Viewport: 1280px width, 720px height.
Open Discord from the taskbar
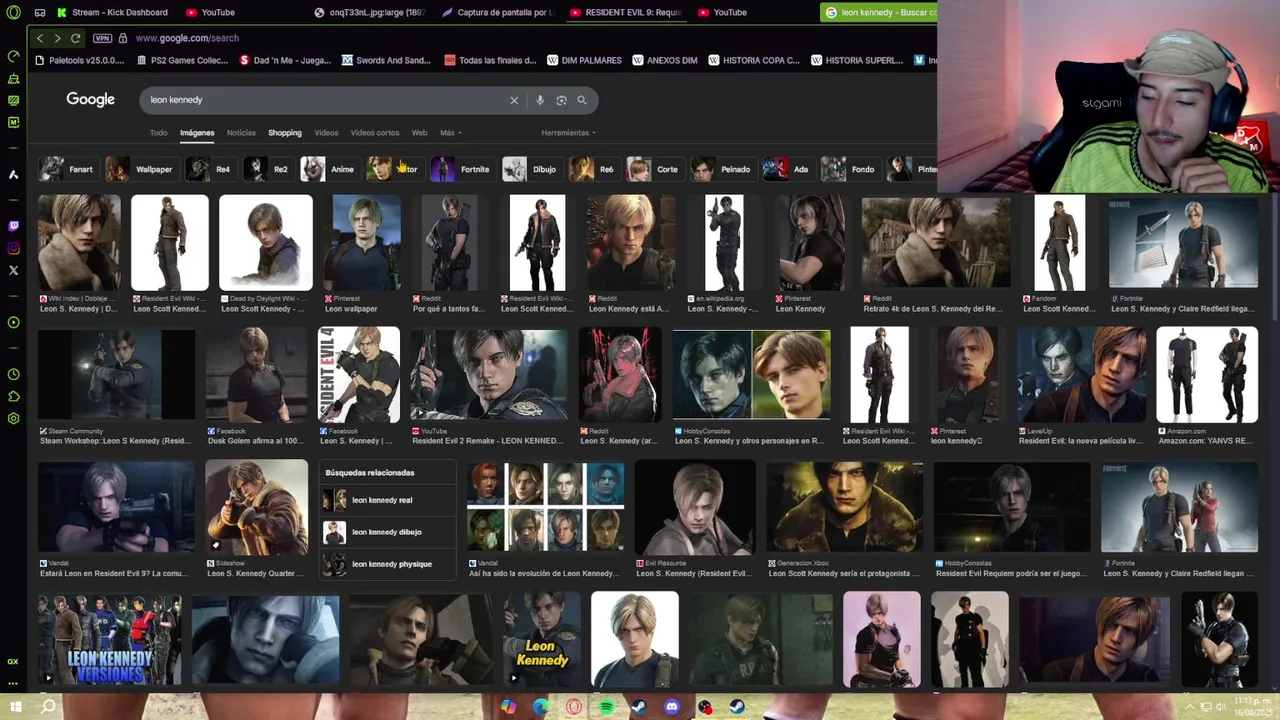pos(672,707)
